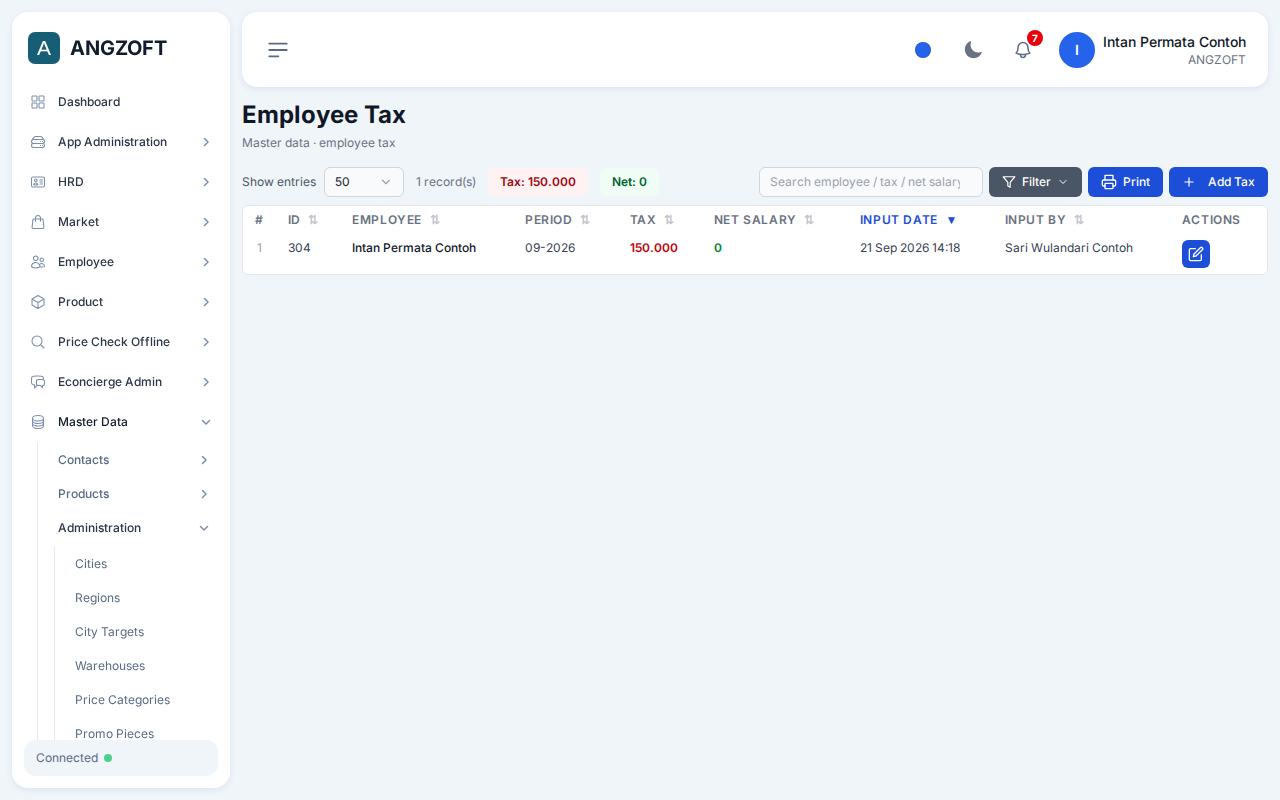Sort by Period column

click(558, 220)
